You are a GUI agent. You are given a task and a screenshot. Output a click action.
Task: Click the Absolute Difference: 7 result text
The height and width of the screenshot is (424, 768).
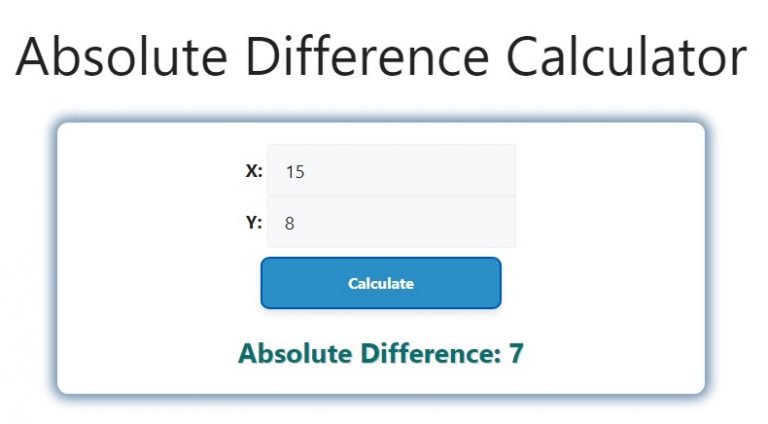380,353
